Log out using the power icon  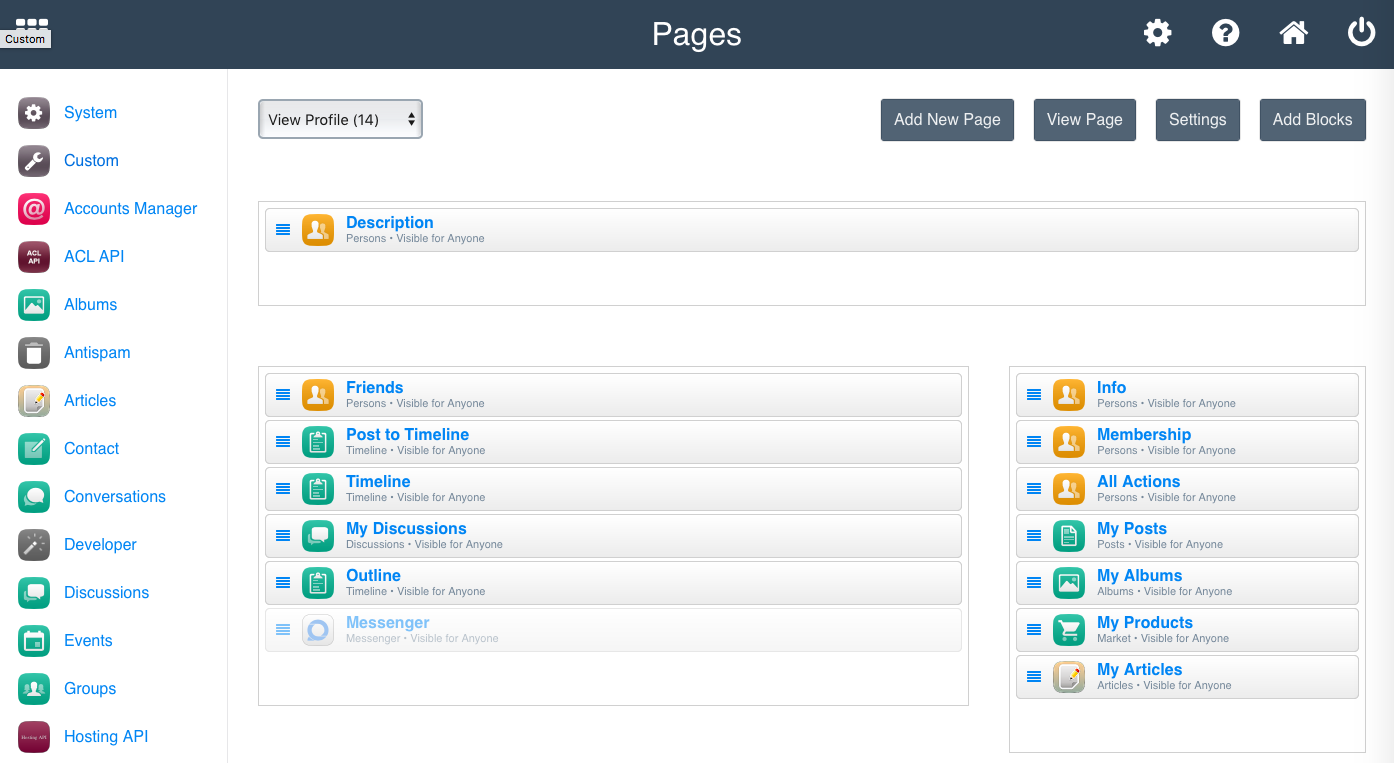[x=1361, y=32]
